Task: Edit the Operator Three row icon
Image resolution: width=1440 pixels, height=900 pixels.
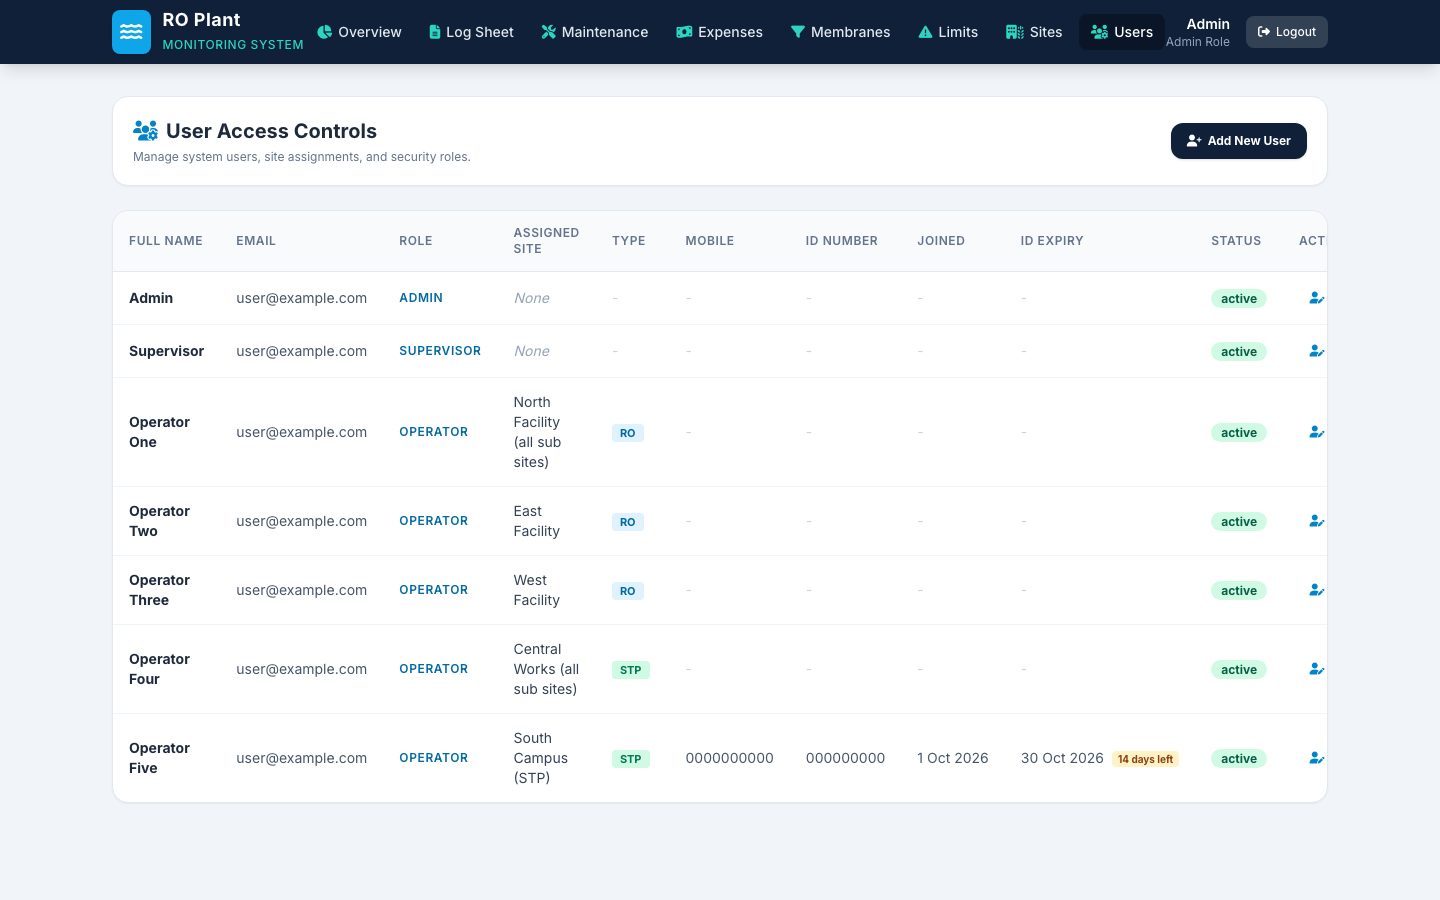Action: pos(1316,590)
